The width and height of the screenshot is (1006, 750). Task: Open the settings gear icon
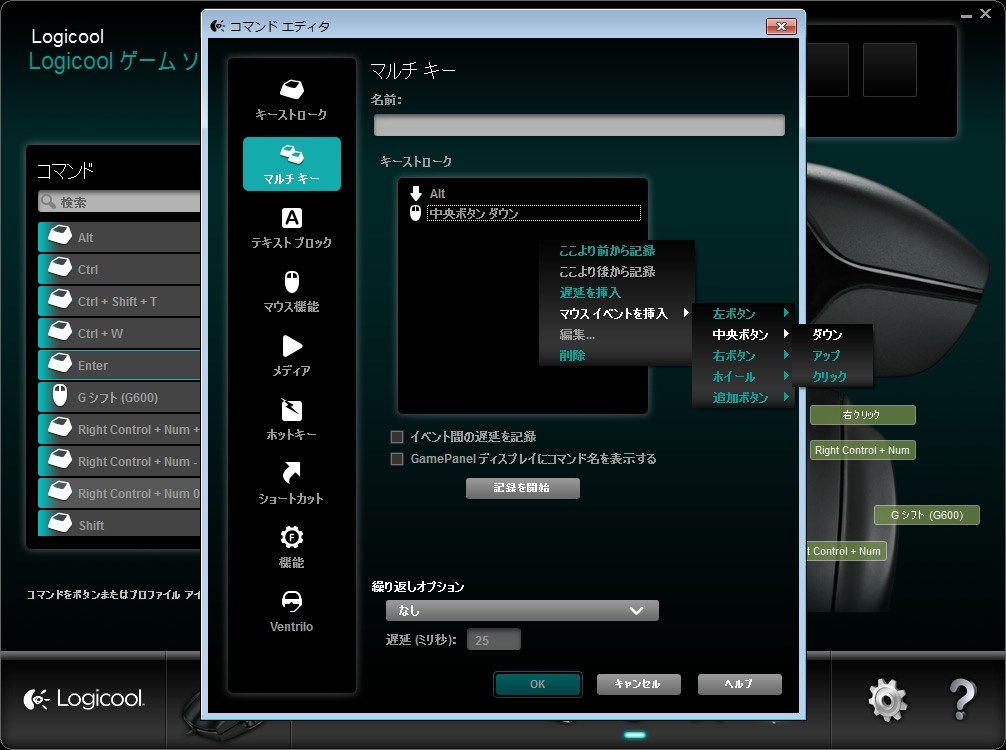coord(887,700)
